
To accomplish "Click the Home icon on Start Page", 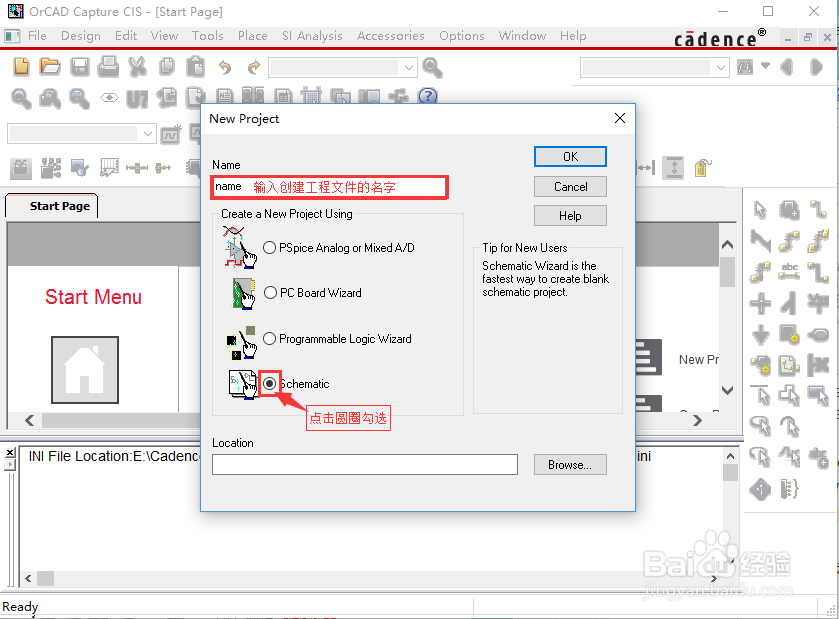I will tap(85, 370).
